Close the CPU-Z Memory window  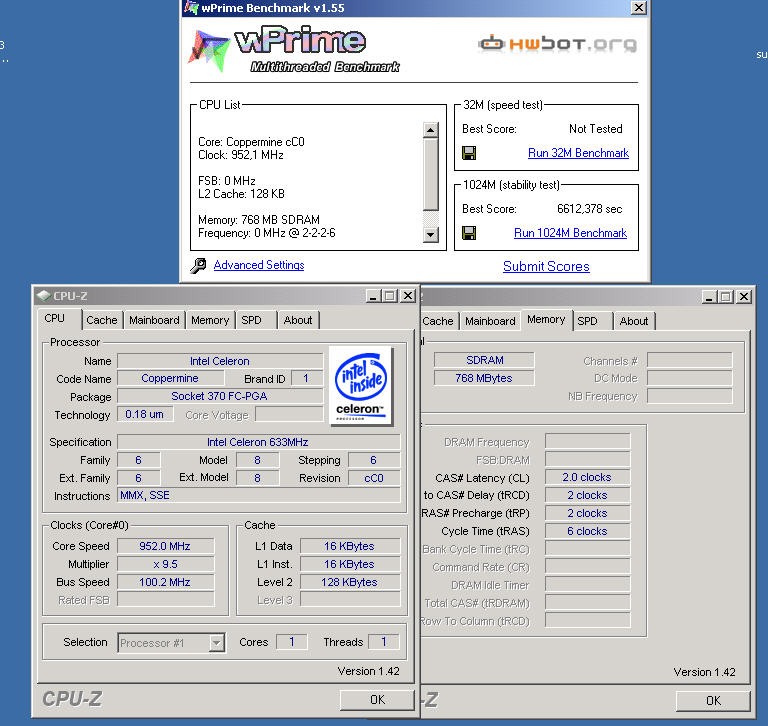[x=744, y=296]
